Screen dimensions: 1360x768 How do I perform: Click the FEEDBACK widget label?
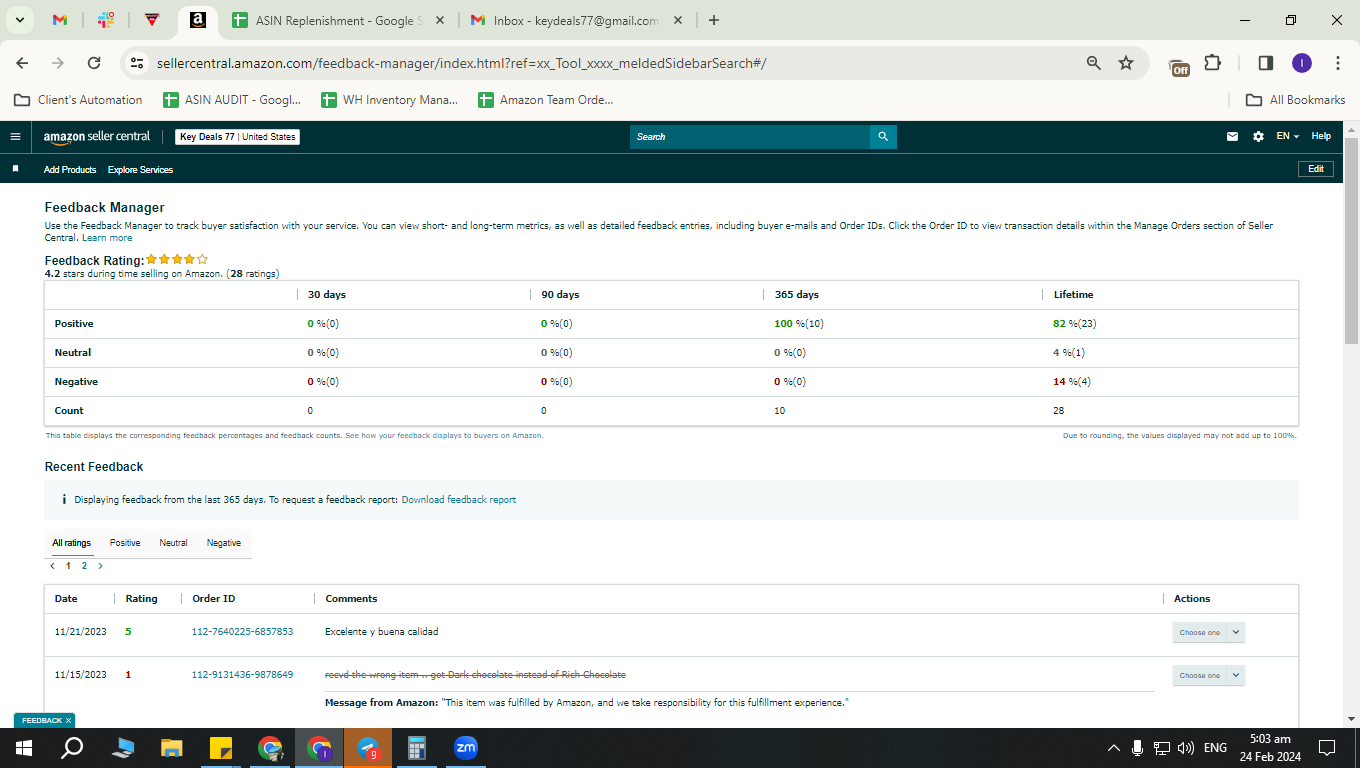point(41,720)
